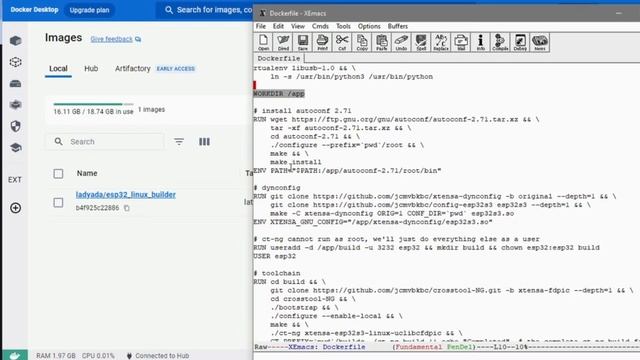Click the Open file icon in XEmacs toolbar
The image size is (640, 360).
click(263, 42)
